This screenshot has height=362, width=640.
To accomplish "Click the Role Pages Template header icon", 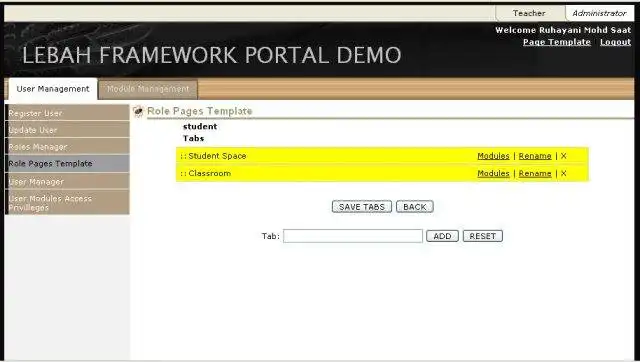I will [138, 111].
